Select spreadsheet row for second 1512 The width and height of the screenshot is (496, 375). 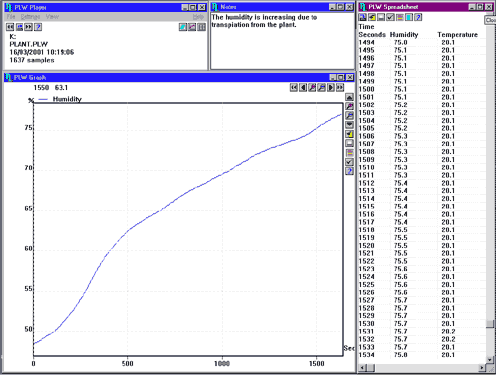coord(422,183)
